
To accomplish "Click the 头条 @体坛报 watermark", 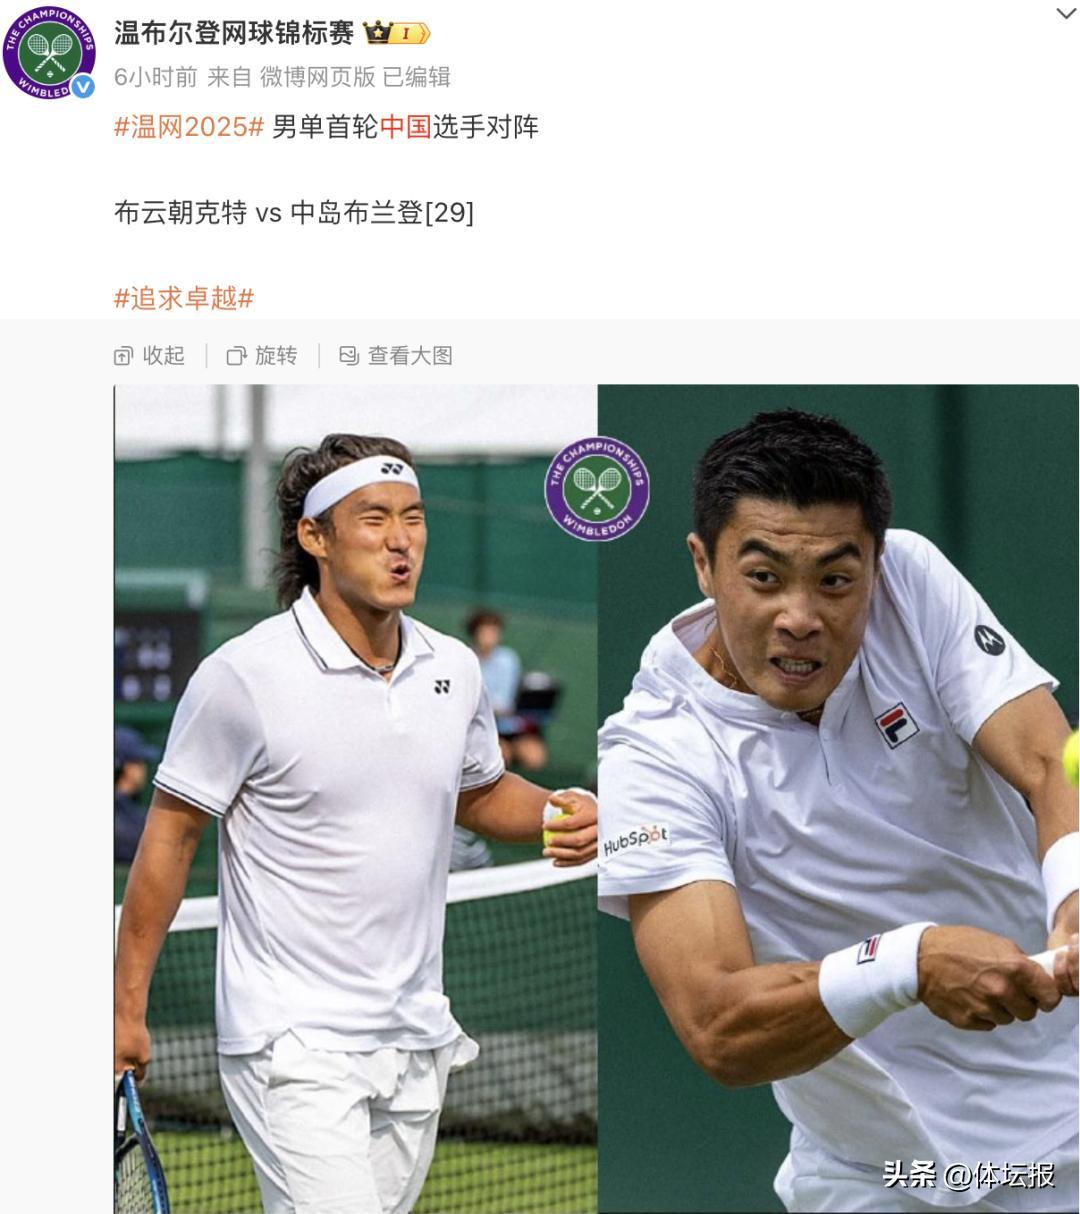I will click(x=968, y=1174).
